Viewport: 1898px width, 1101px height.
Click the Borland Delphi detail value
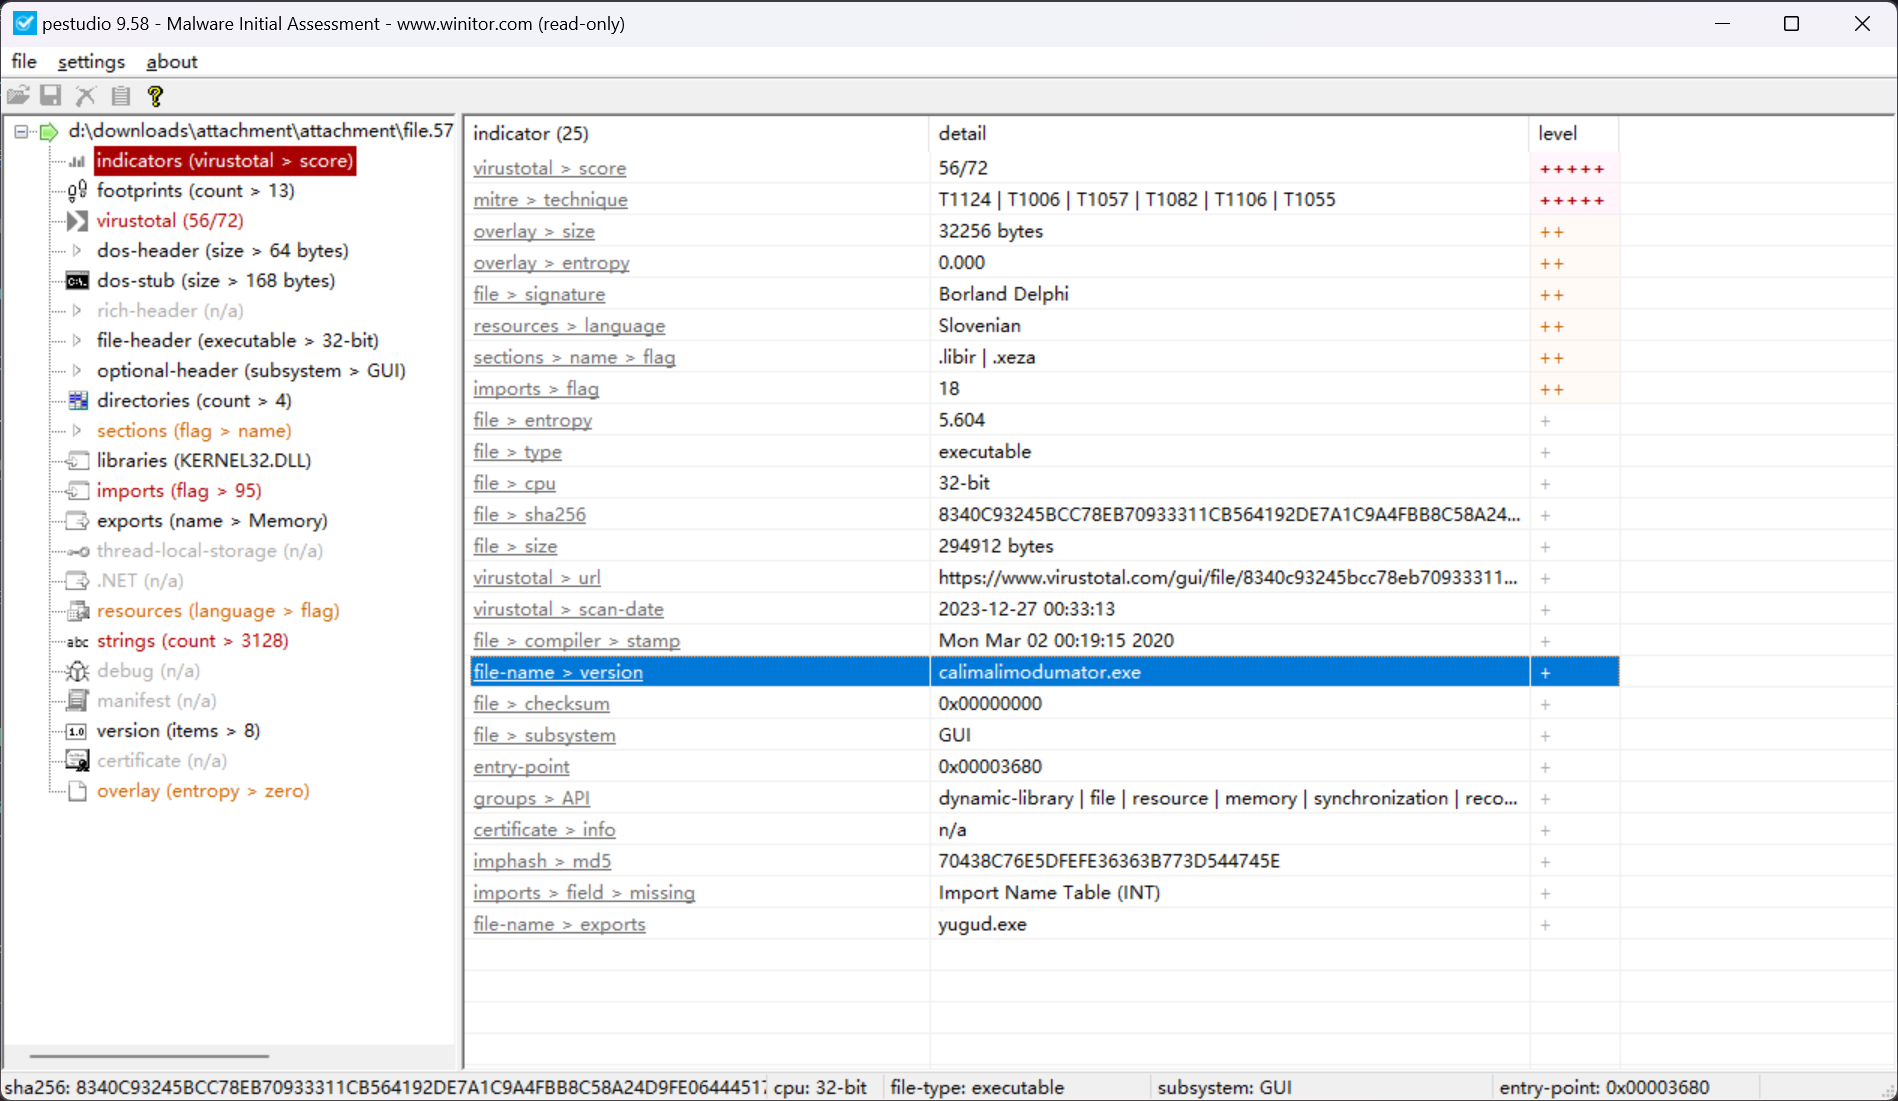coord(1003,294)
